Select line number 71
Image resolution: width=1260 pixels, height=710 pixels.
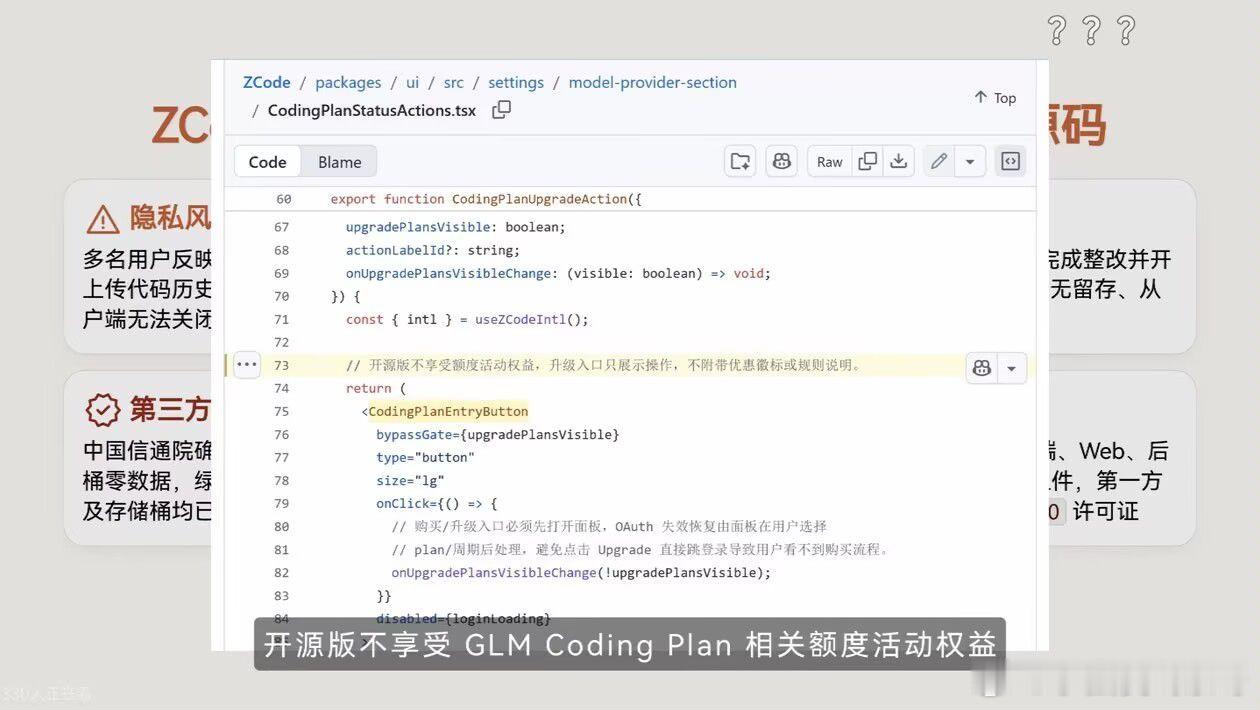(281, 319)
